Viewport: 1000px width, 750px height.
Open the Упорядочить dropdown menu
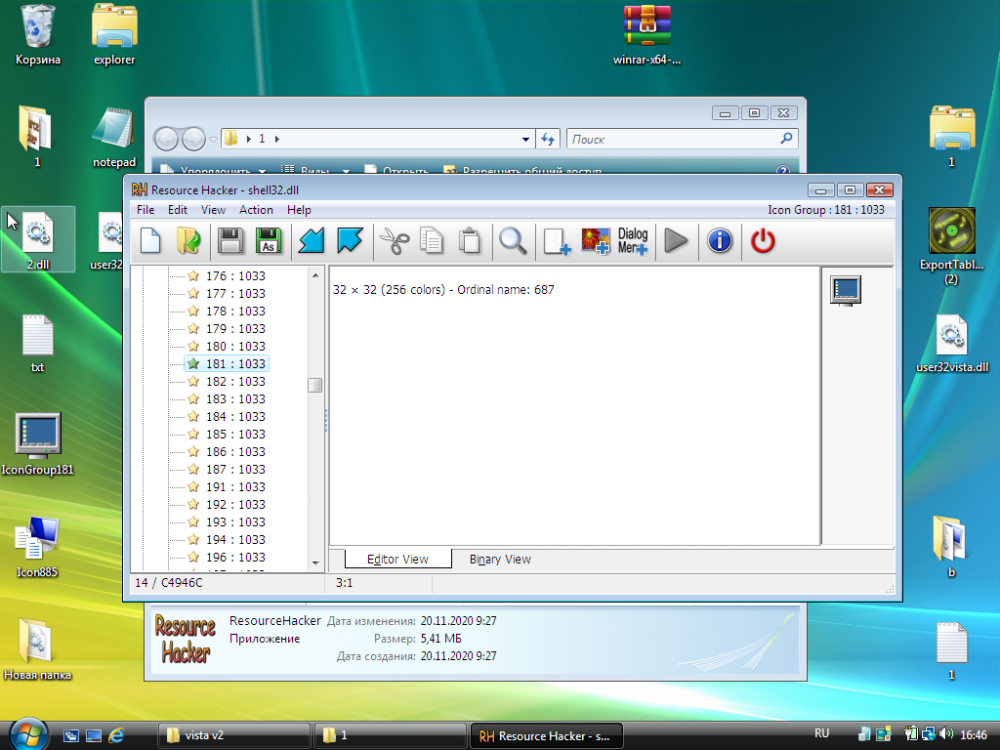[x=221, y=168]
